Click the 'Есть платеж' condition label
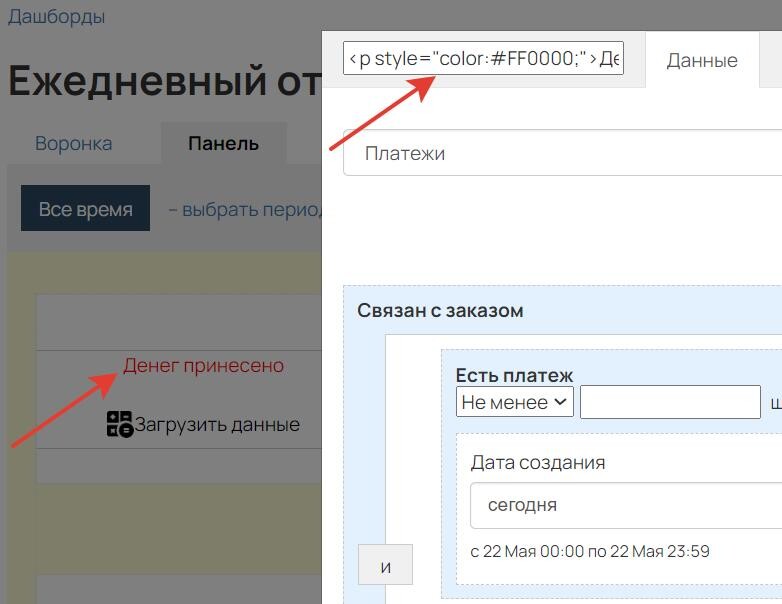This screenshot has height=604, width=782. (x=514, y=375)
